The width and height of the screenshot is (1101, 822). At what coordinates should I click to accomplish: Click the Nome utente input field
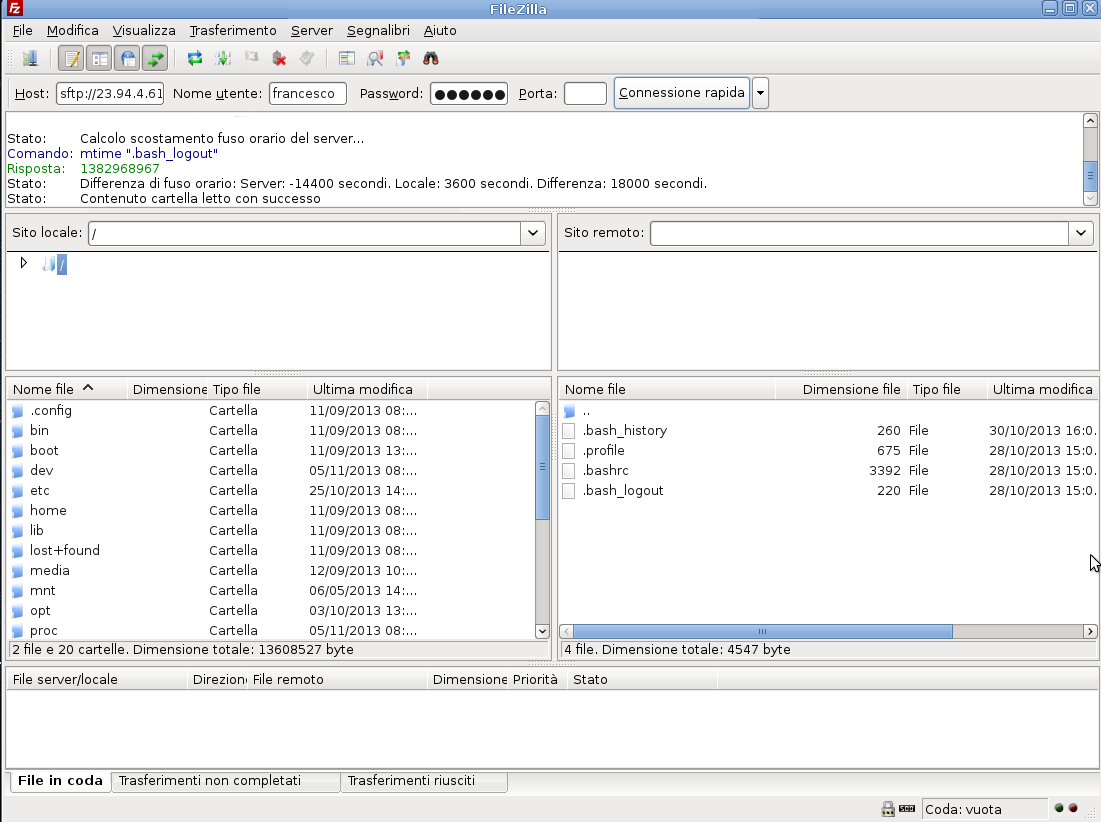(x=308, y=93)
